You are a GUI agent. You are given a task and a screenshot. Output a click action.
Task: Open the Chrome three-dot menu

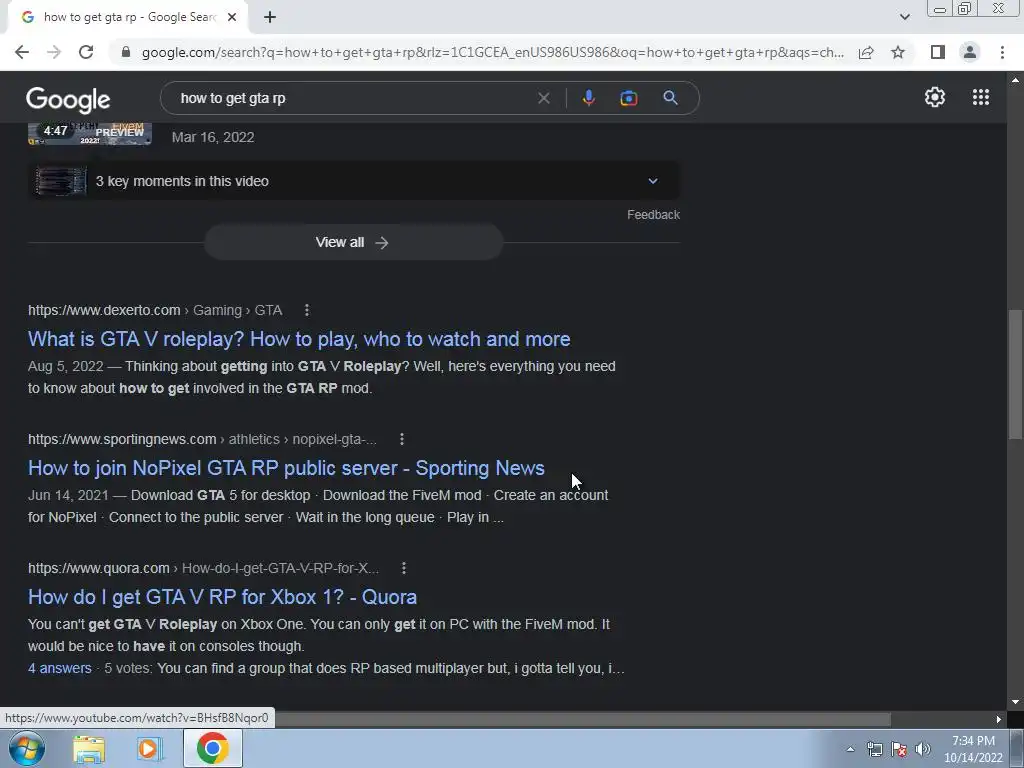1002,52
